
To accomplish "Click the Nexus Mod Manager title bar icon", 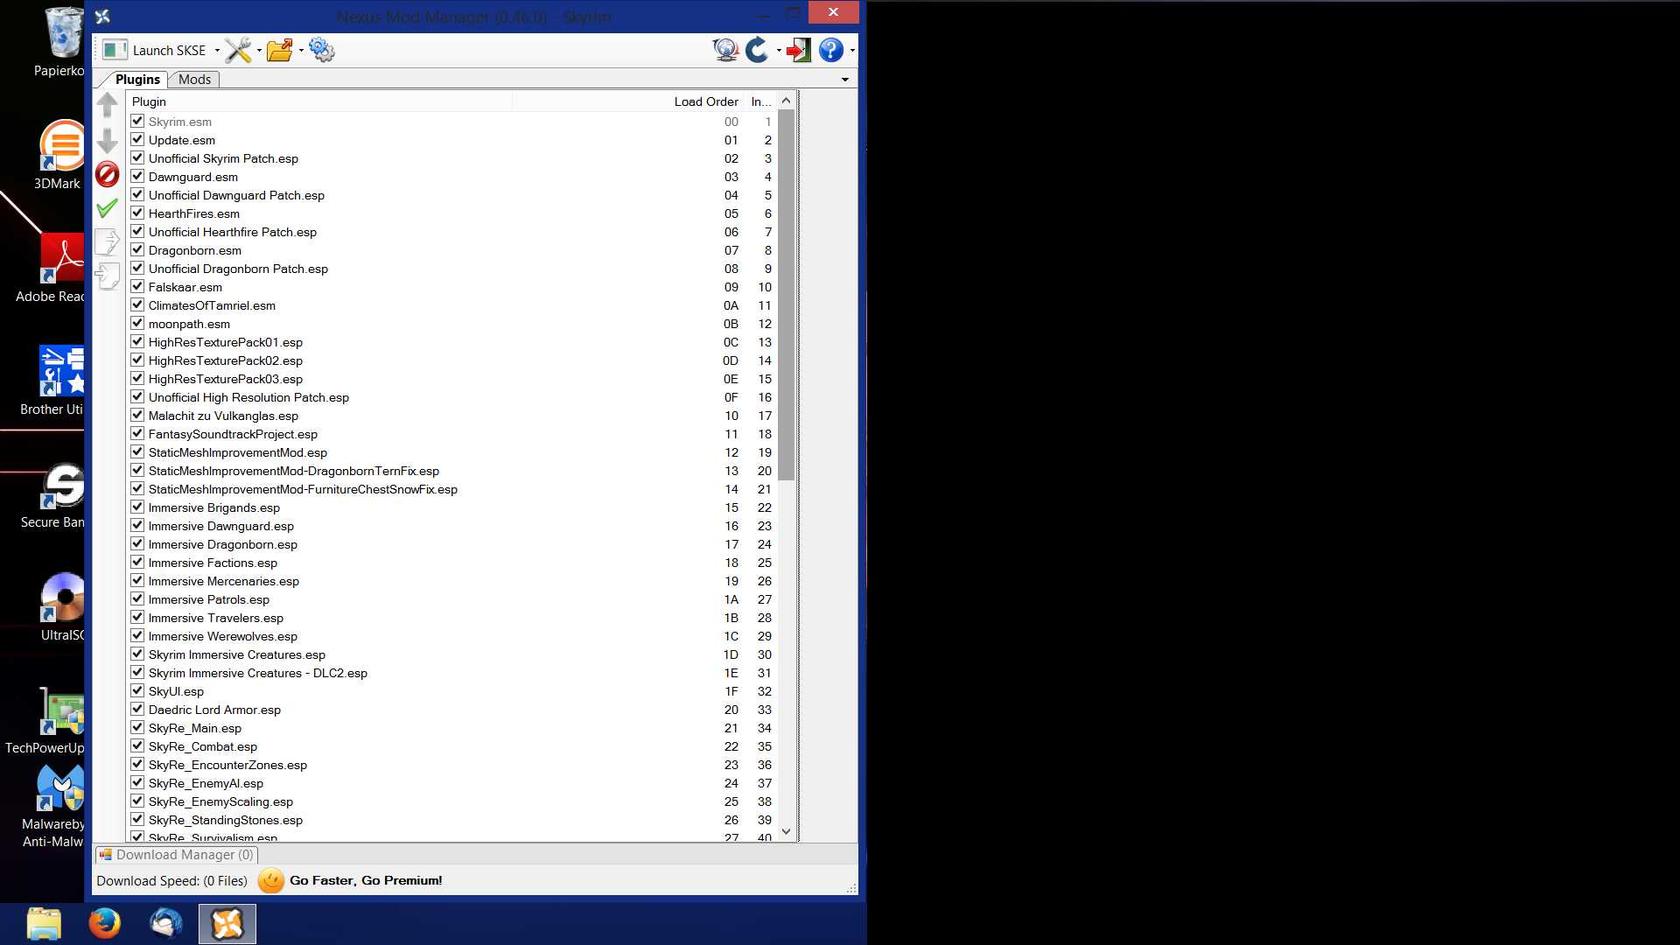I will pos(102,16).
